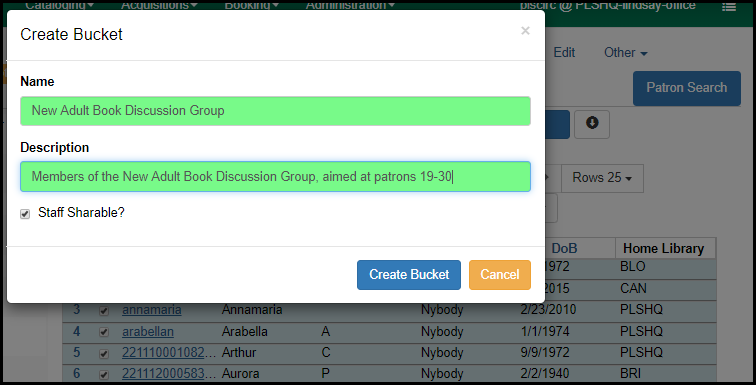This screenshot has width=756, height=385.
Task: Open the hamburger menu icon in header
Action: pos(729,6)
